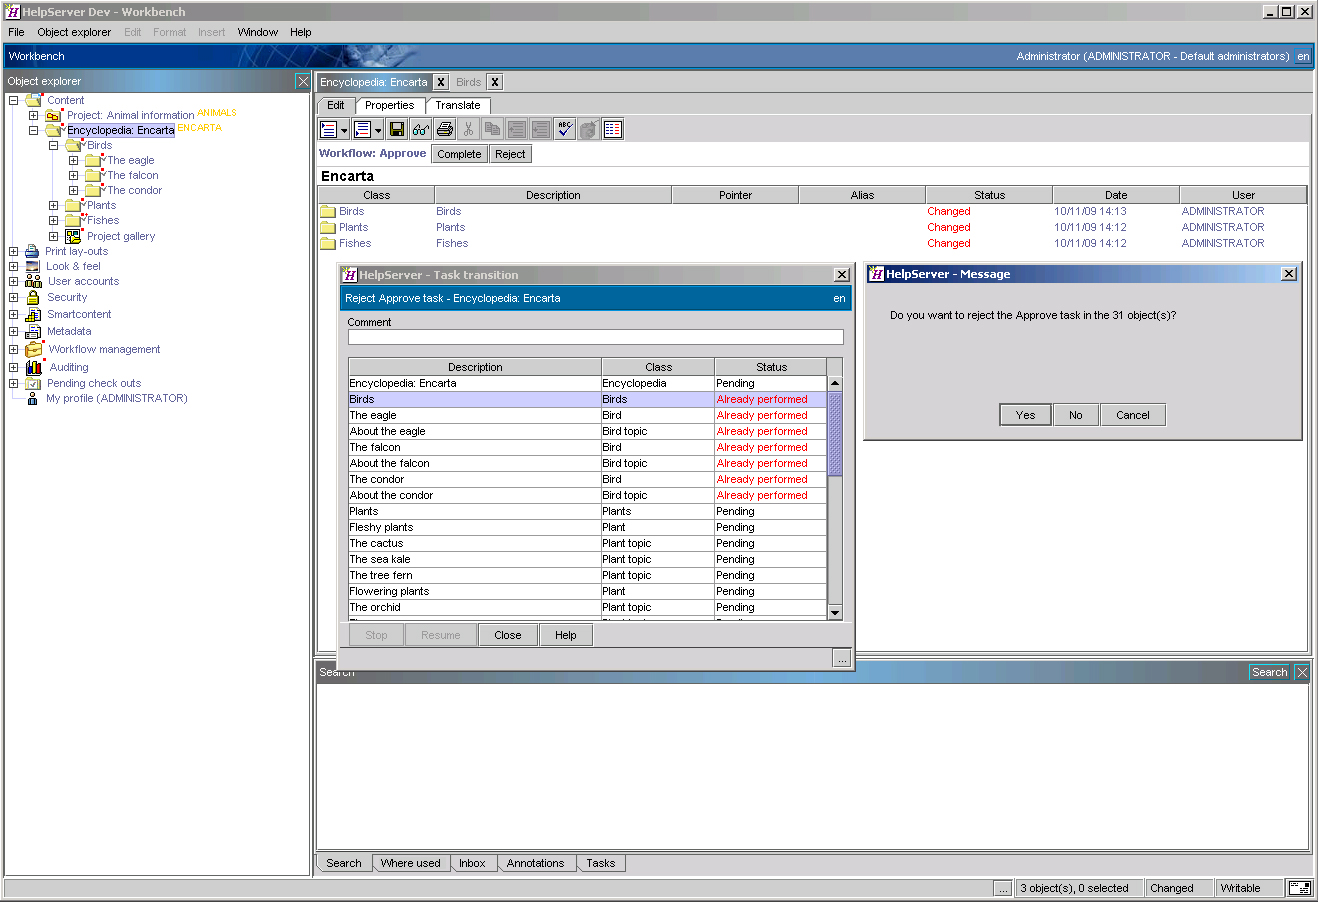Click the table list view icon
The width and height of the screenshot is (1318, 902).
(x=613, y=129)
